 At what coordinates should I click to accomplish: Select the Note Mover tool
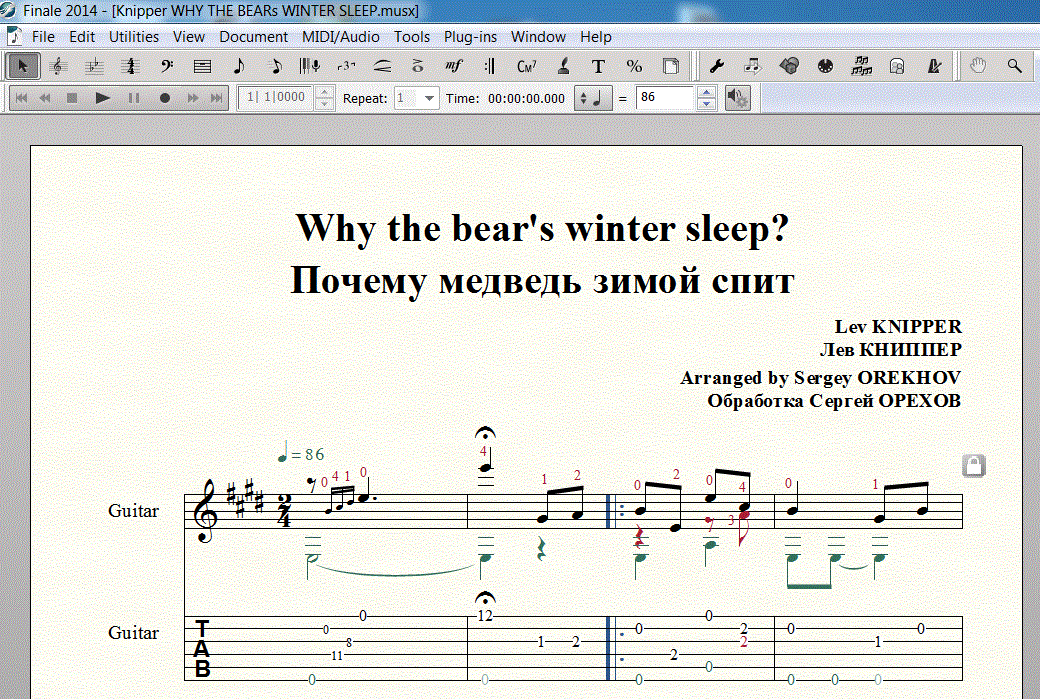(x=752, y=66)
